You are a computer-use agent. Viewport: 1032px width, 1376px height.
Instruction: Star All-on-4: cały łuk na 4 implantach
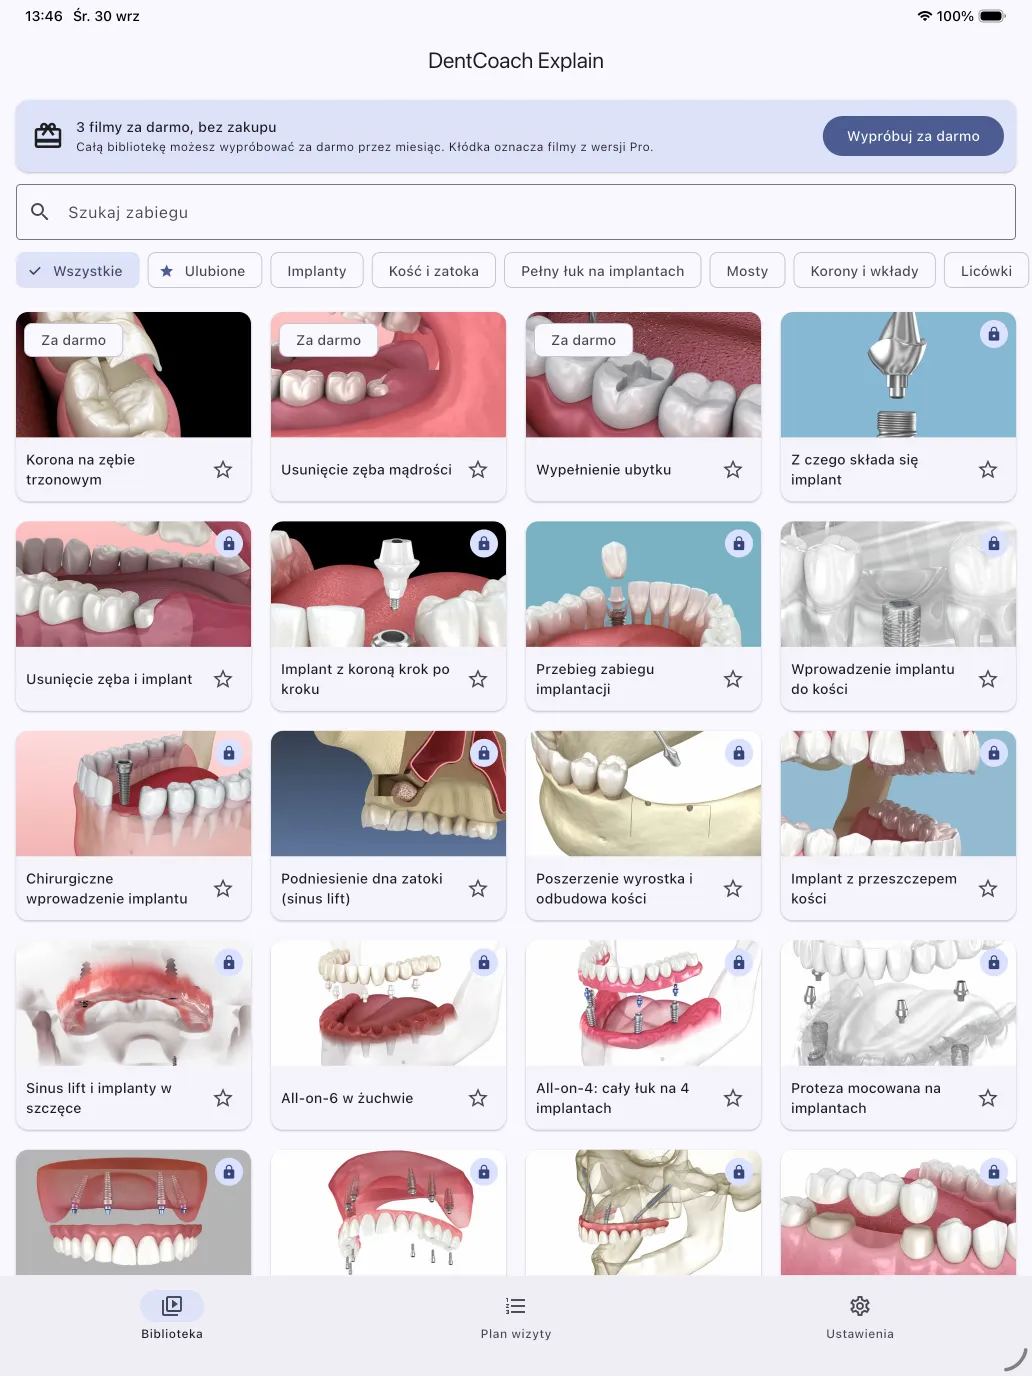(x=733, y=1098)
